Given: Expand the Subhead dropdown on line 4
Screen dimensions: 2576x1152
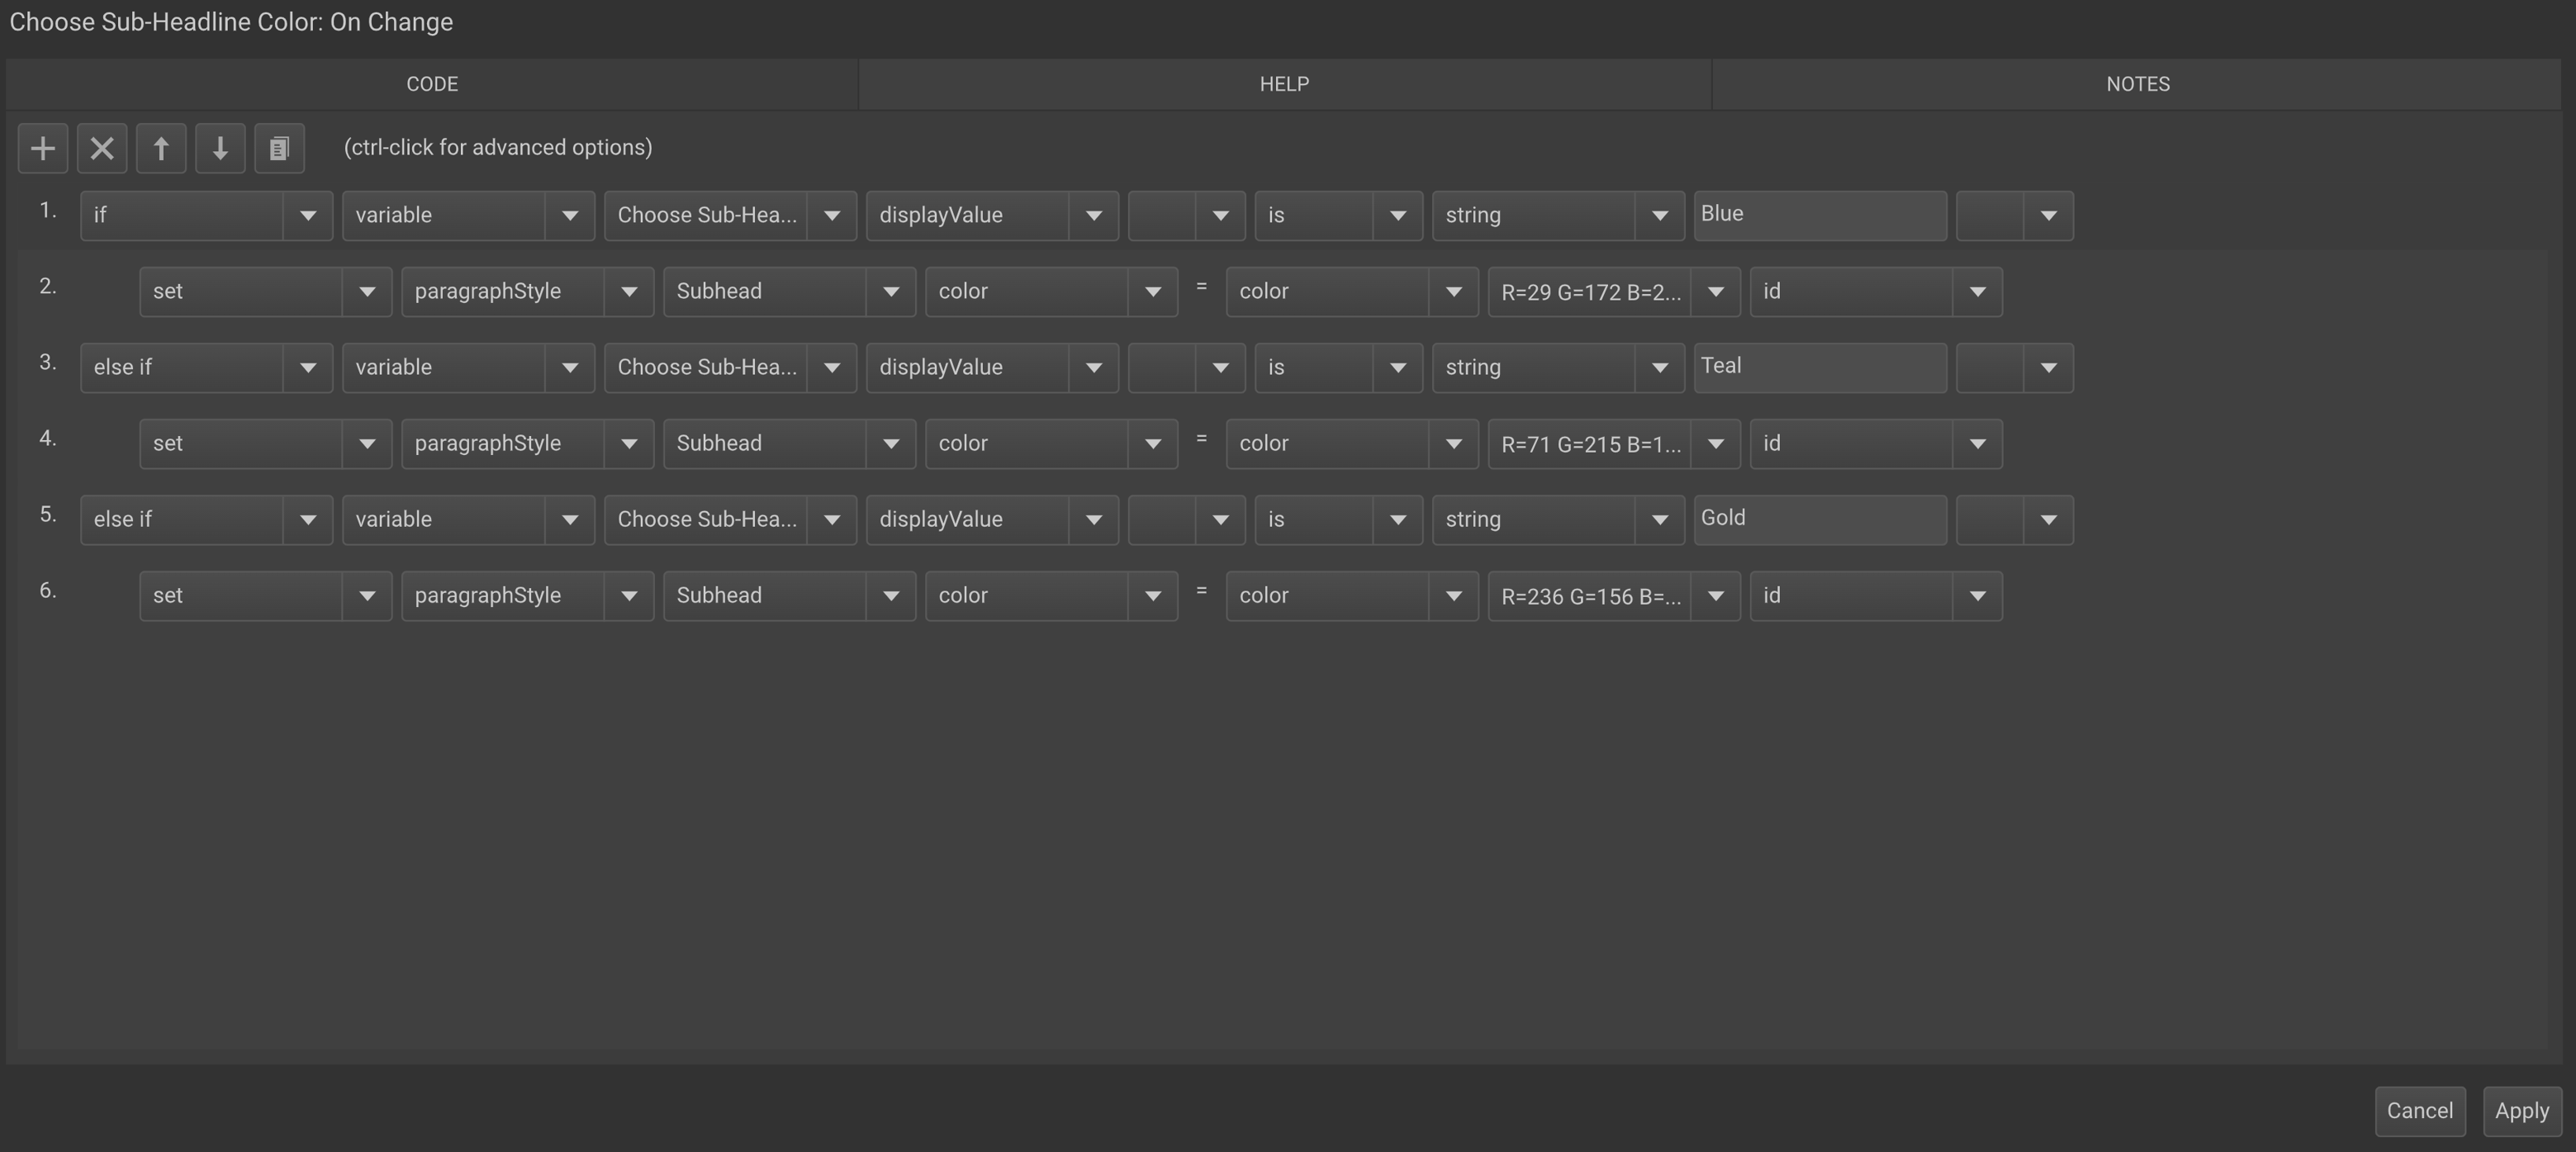Looking at the screenshot, I should [789, 444].
